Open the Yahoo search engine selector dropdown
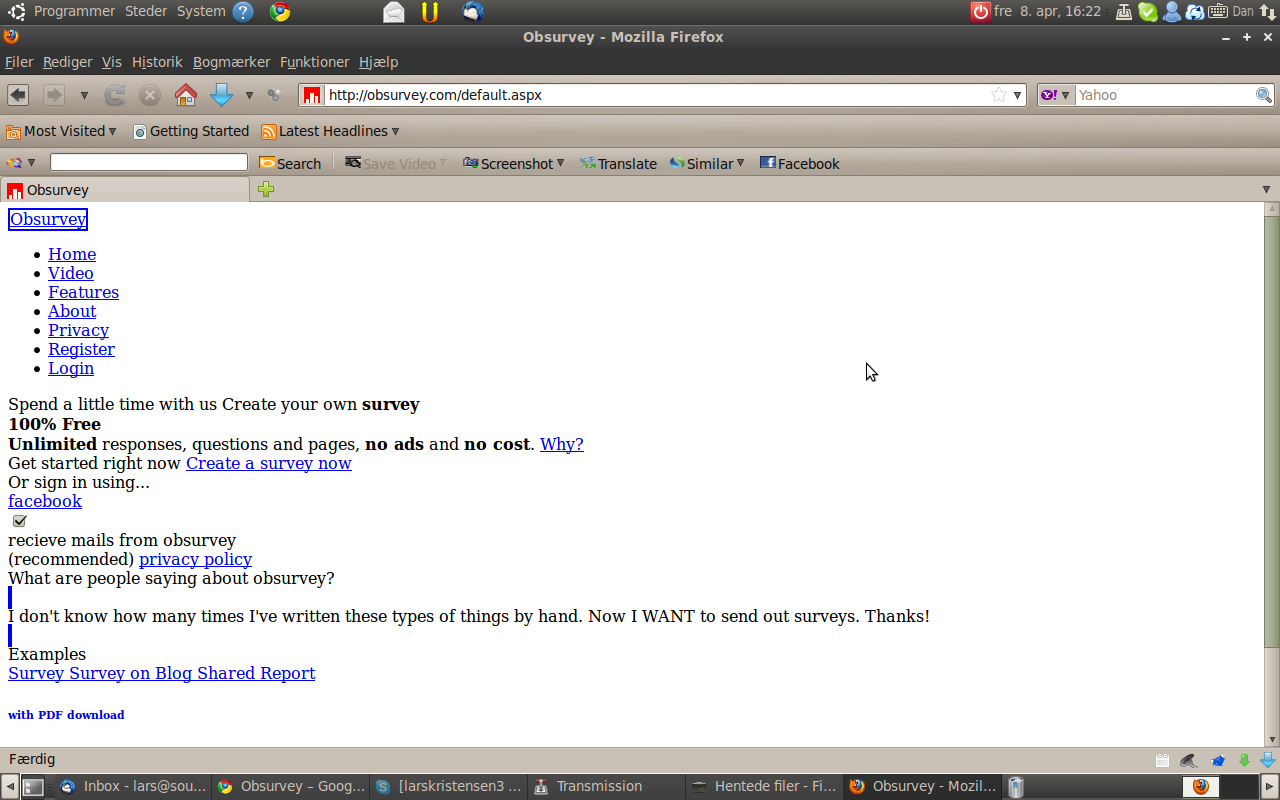This screenshot has height=800, width=1280. tap(1055, 95)
